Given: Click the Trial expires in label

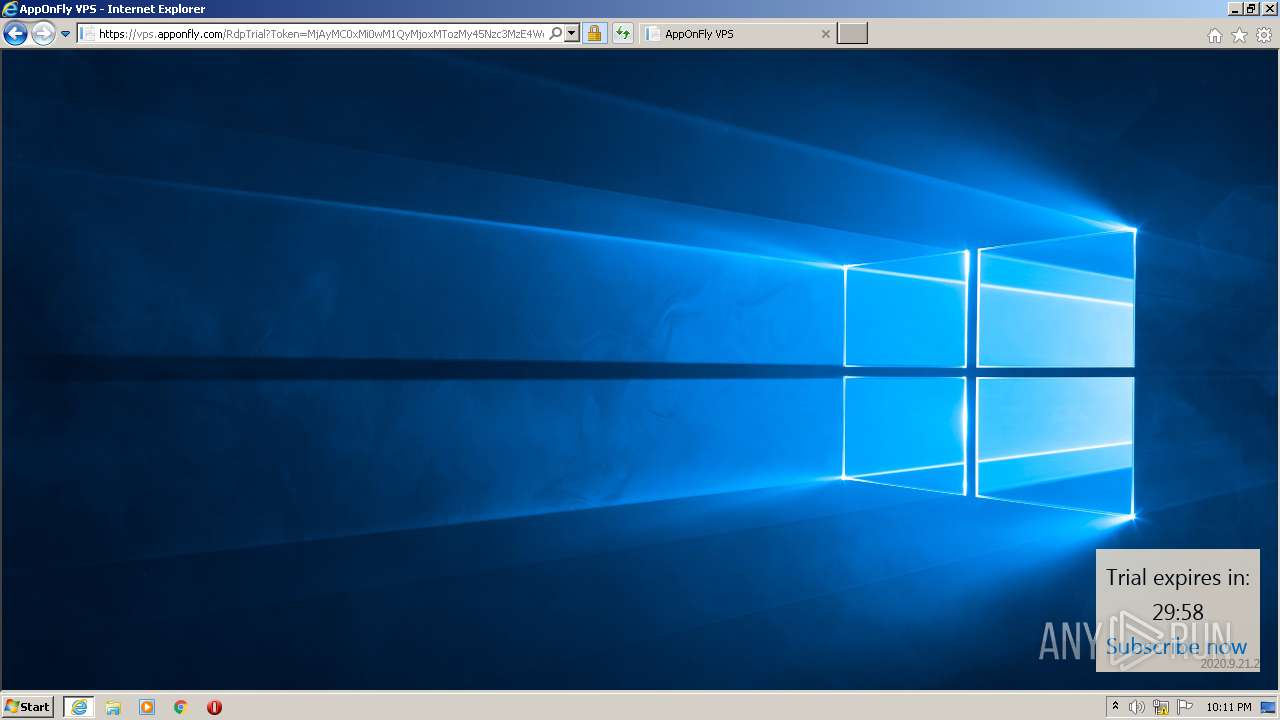Looking at the screenshot, I should (1178, 578).
